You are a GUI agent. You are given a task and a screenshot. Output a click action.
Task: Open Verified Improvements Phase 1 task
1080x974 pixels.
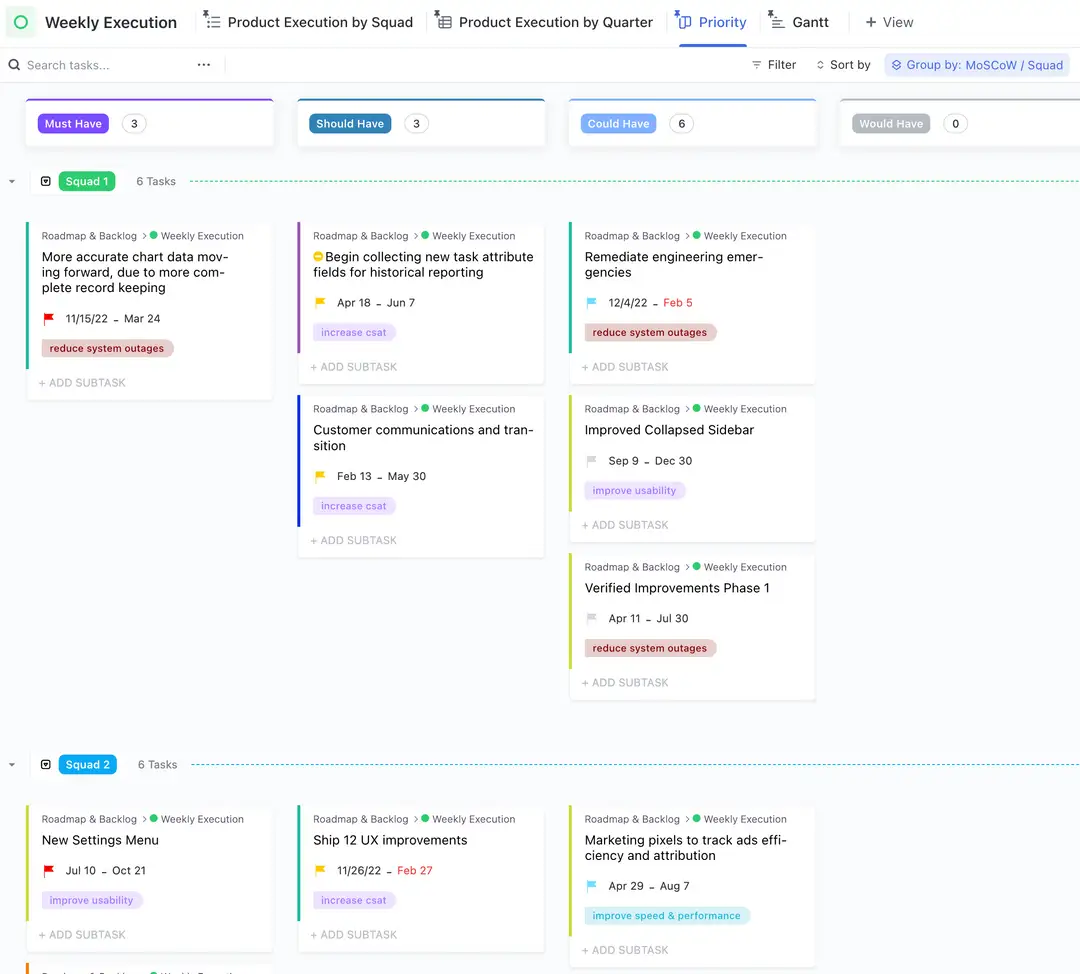pyautogui.click(x=677, y=588)
